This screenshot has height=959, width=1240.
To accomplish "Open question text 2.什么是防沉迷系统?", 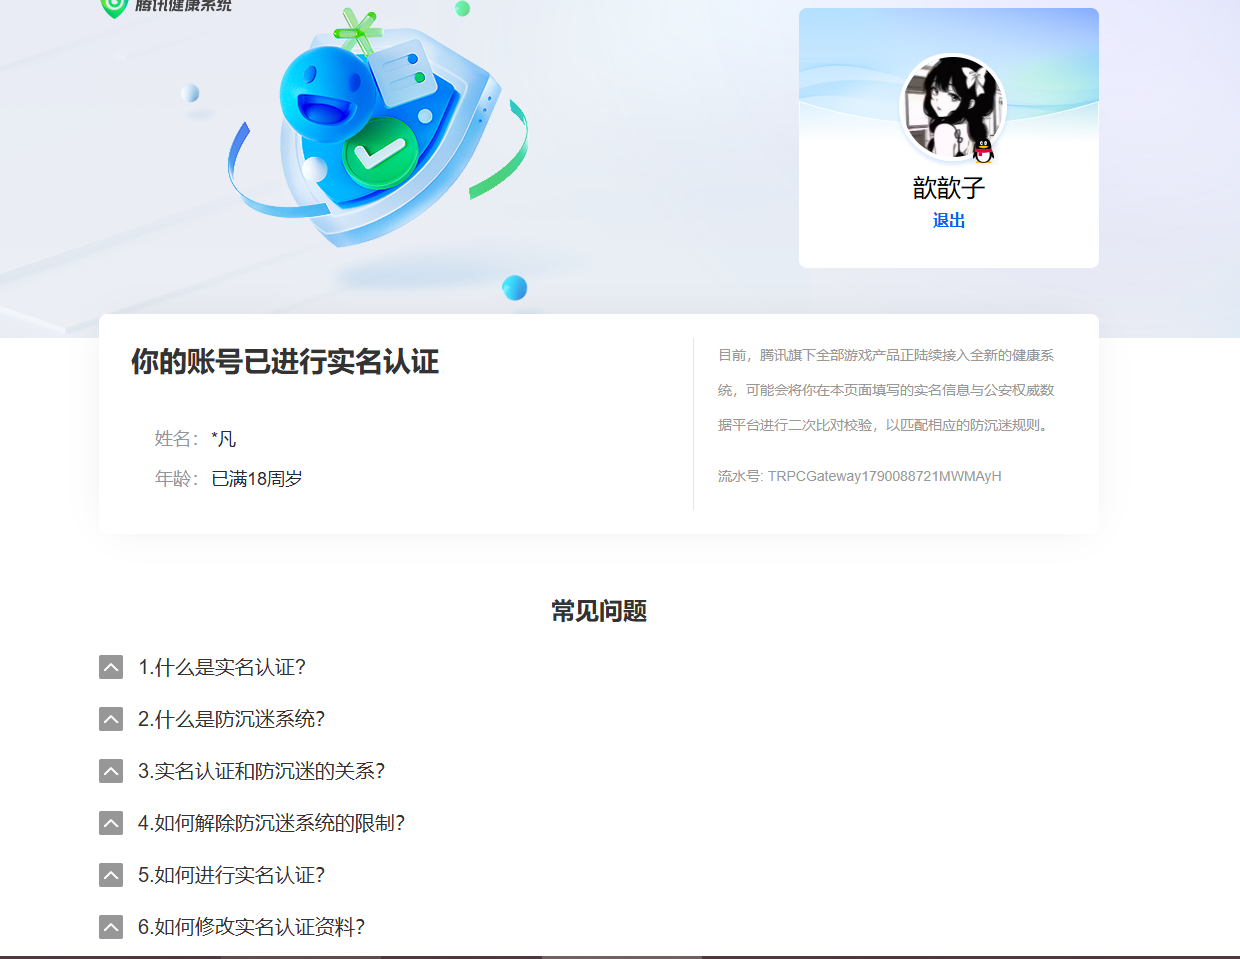I will tap(232, 719).
